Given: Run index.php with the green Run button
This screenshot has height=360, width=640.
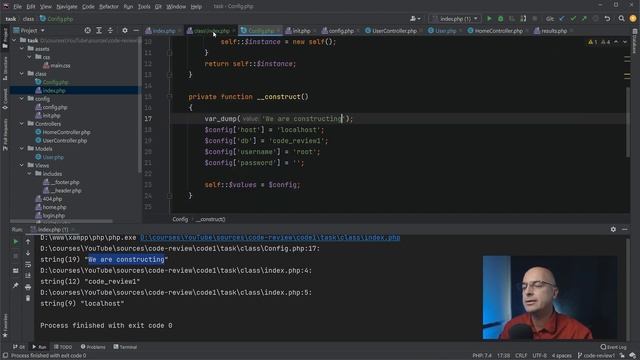Looking at the screenshot, I should [x=489, y=19].
